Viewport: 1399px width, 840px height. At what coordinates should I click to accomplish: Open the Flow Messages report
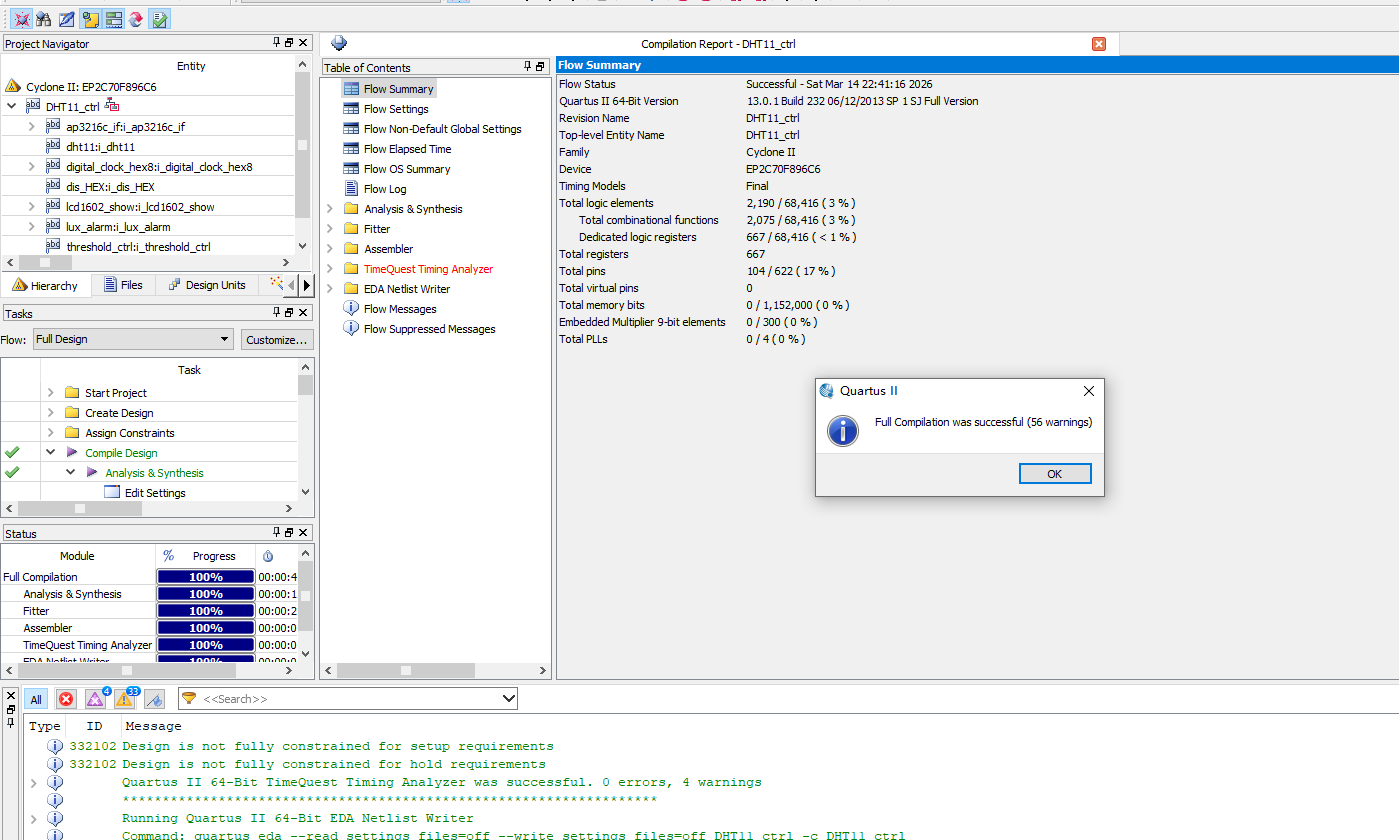(x=400, y=309)
